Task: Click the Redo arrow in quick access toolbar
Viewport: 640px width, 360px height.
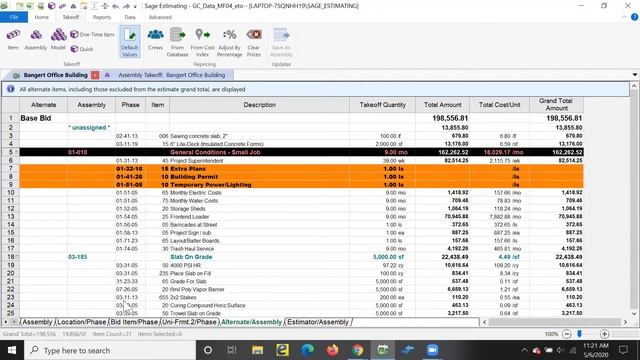Action: (x=126, y=6)
